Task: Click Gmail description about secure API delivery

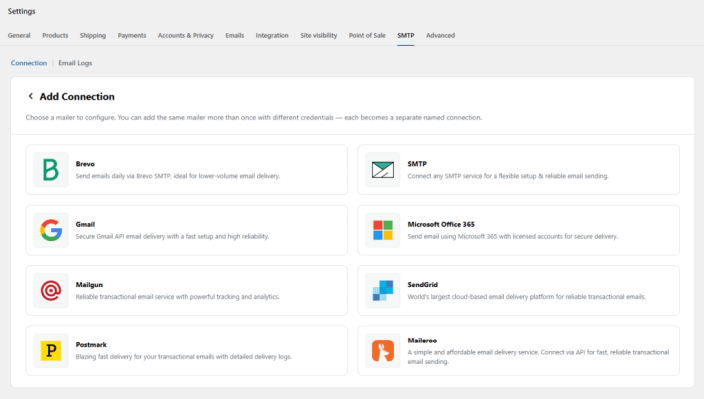Action: tap(172, 236)
